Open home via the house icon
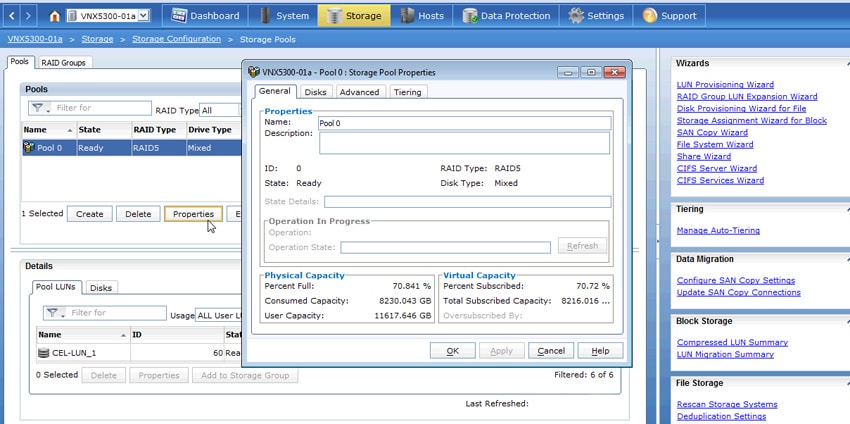Screen dimensions: 850x424 coord(54,16)
